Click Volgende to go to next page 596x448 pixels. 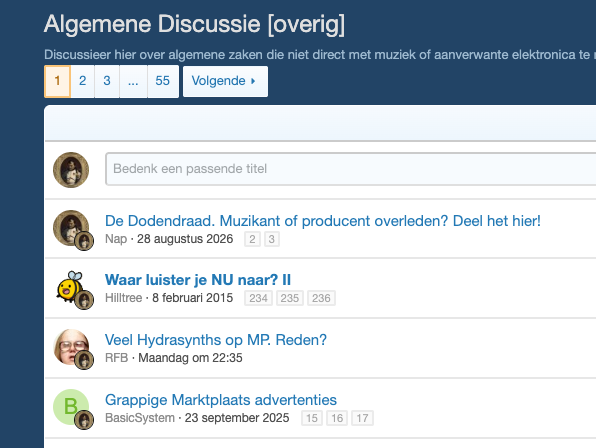(x=225, y=81)
